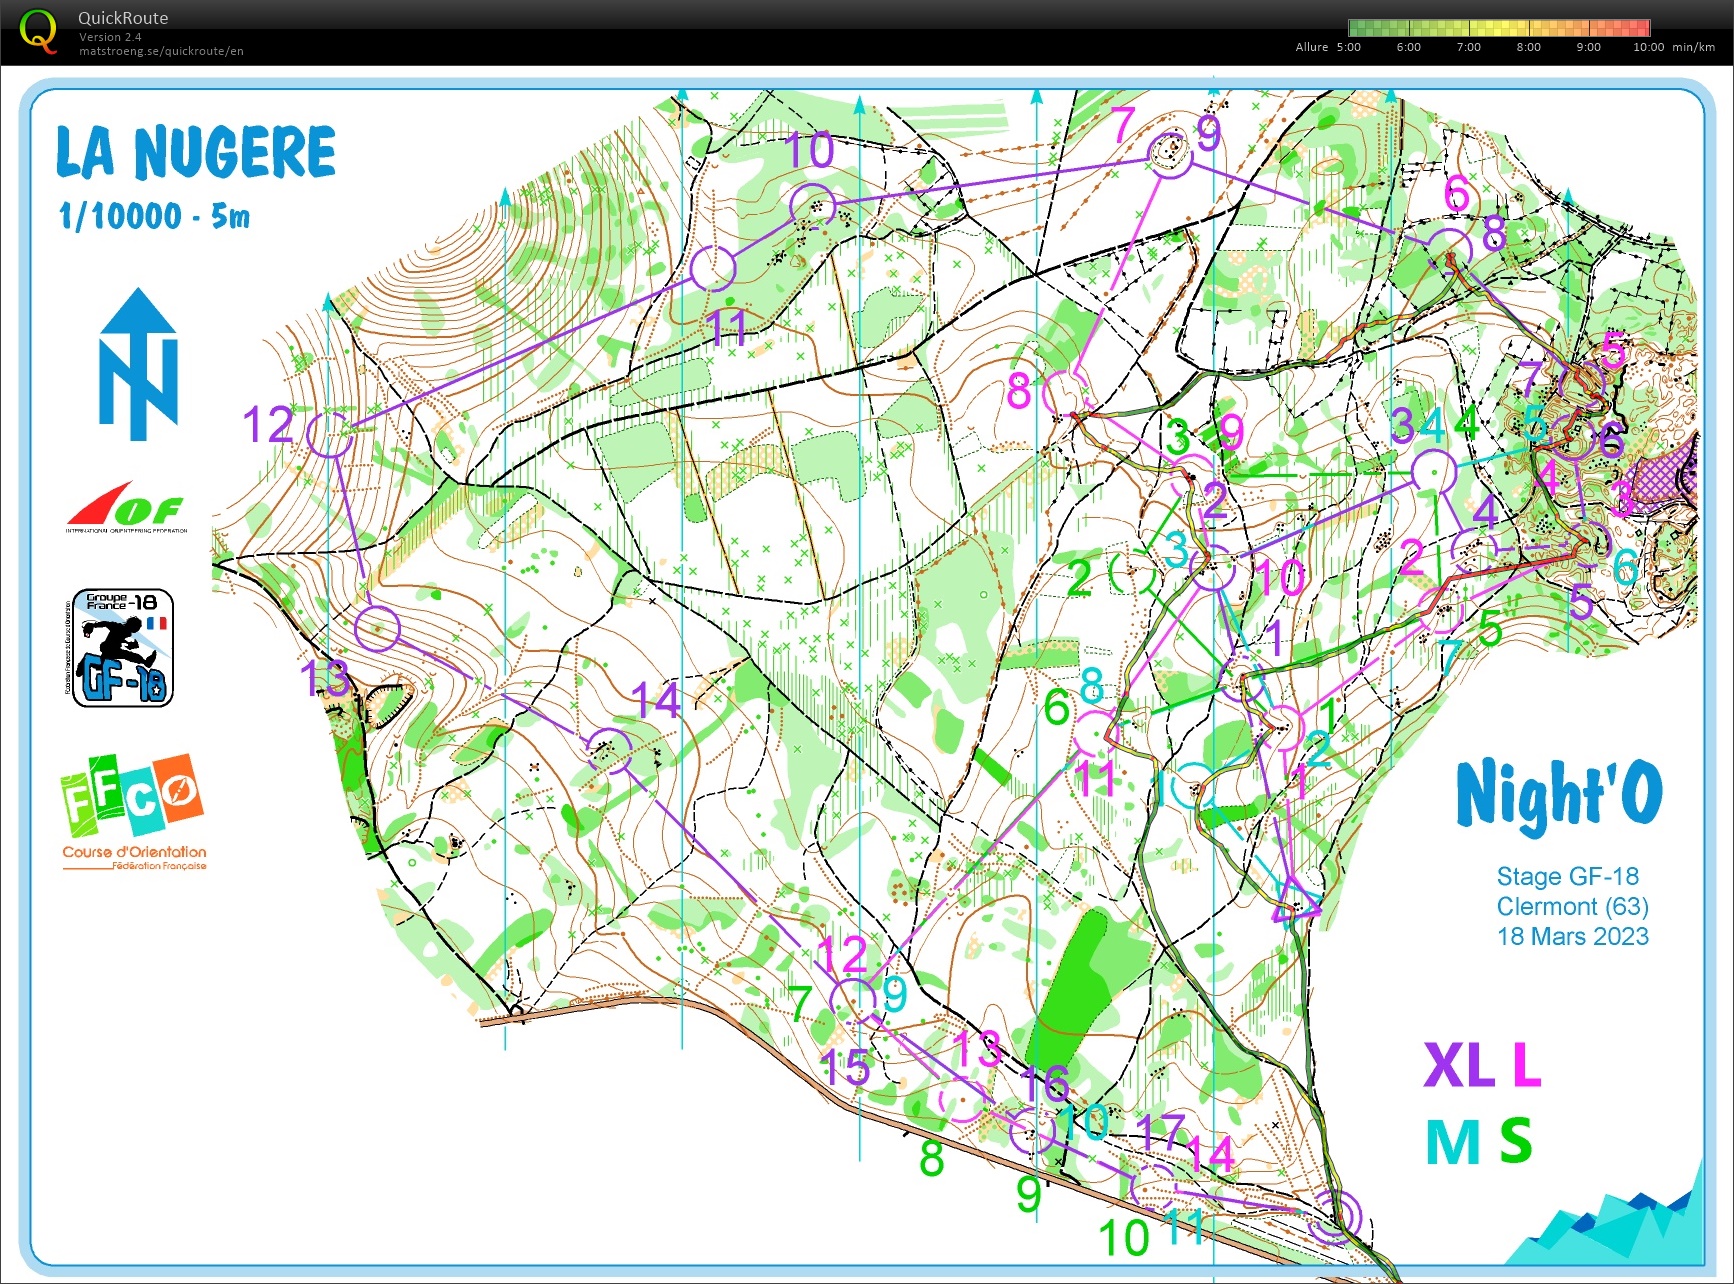Click the pace color gradient legend bar
Screen dimensions: 1734x1284
click(1499, 28)
